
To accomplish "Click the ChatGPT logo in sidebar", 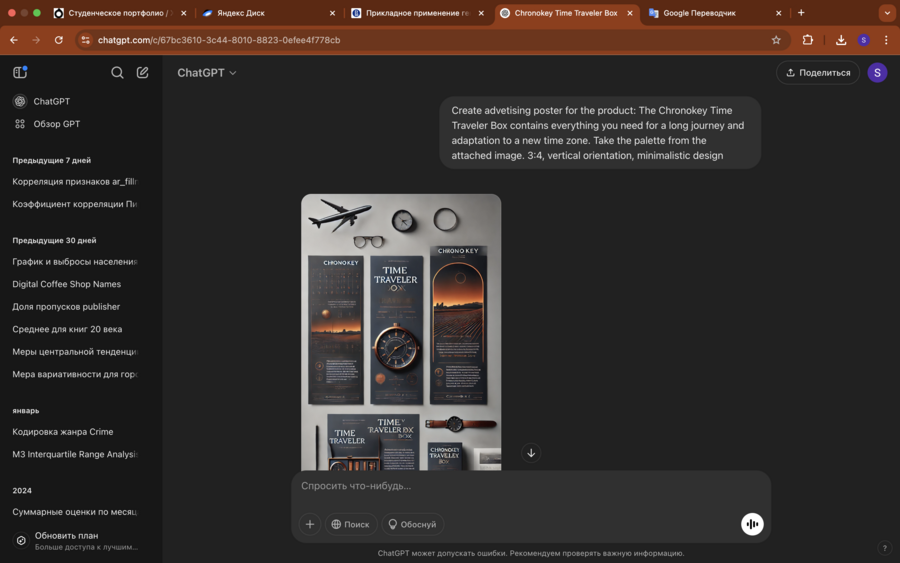I will click(20, 101).
